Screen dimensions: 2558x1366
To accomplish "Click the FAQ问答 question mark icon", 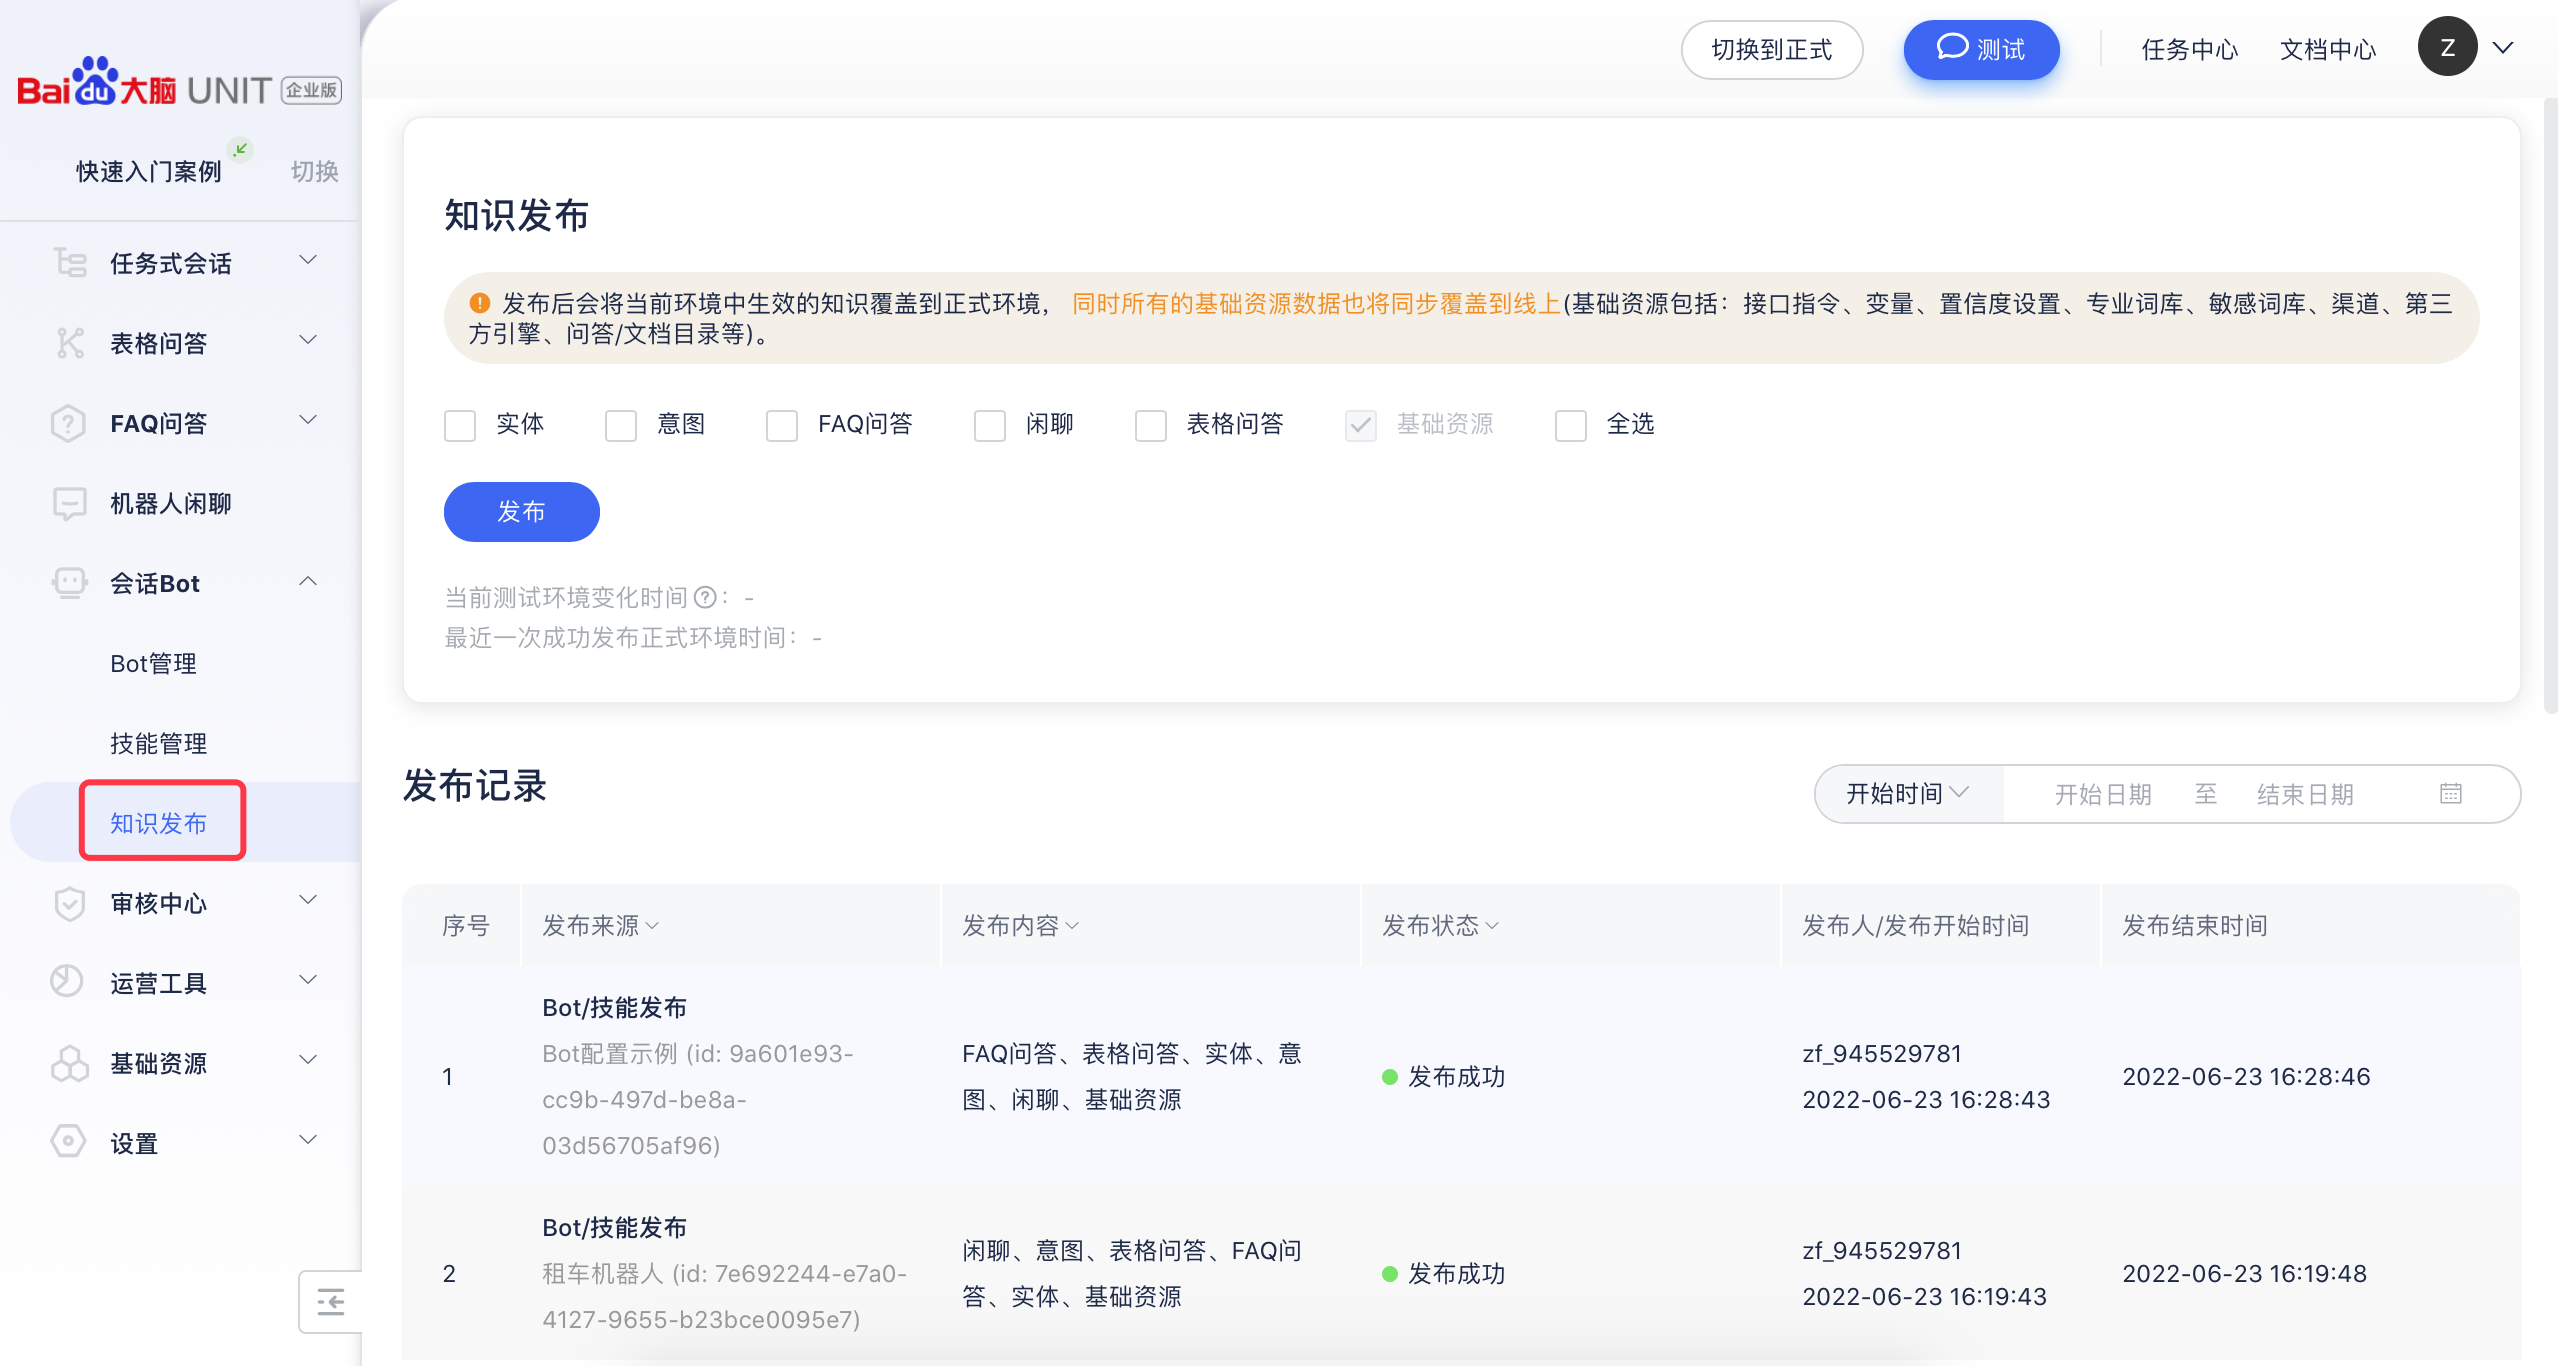I will pyautogui.click(x=69, y=423).
